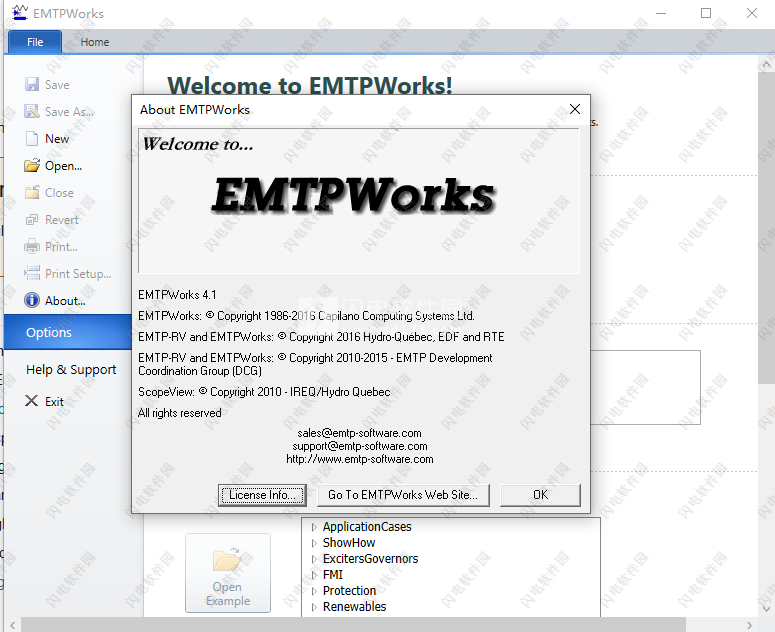Choose the New menu entry

tap(57, 139)
